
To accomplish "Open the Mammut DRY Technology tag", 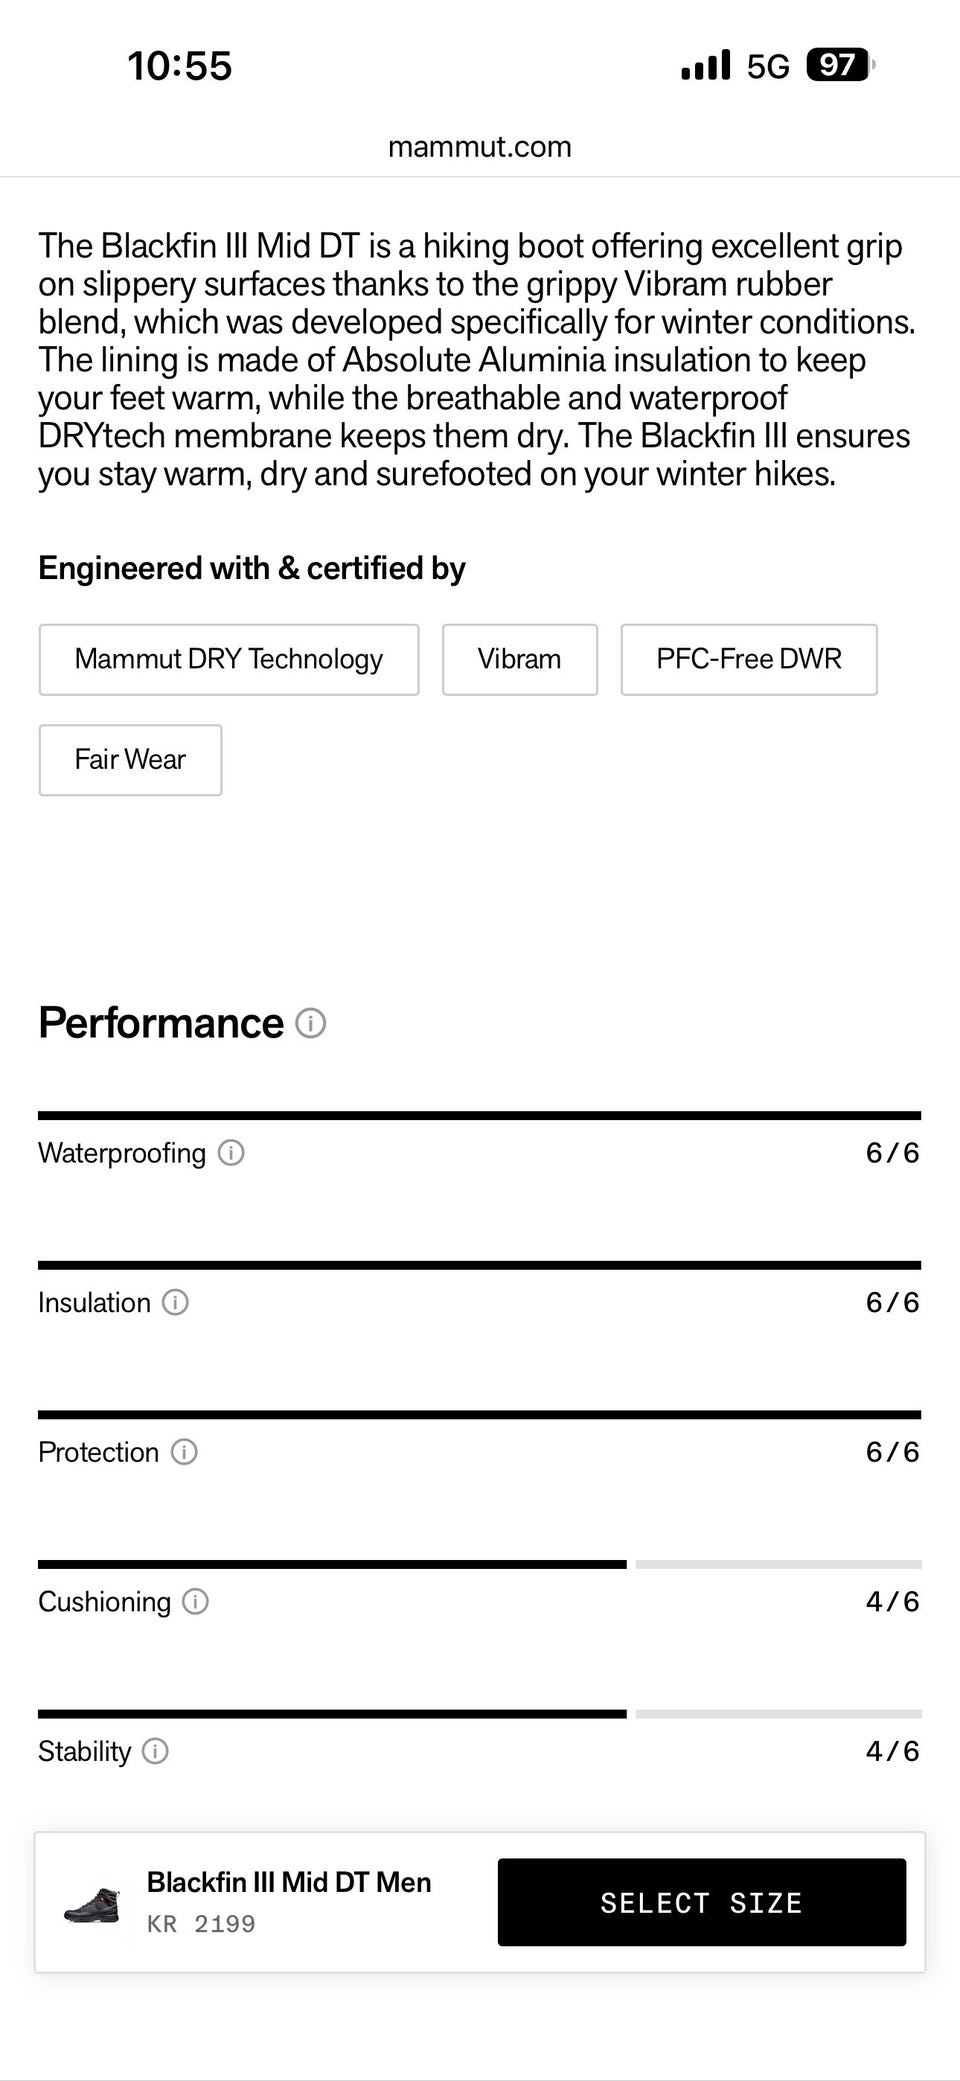I will 229,660.
